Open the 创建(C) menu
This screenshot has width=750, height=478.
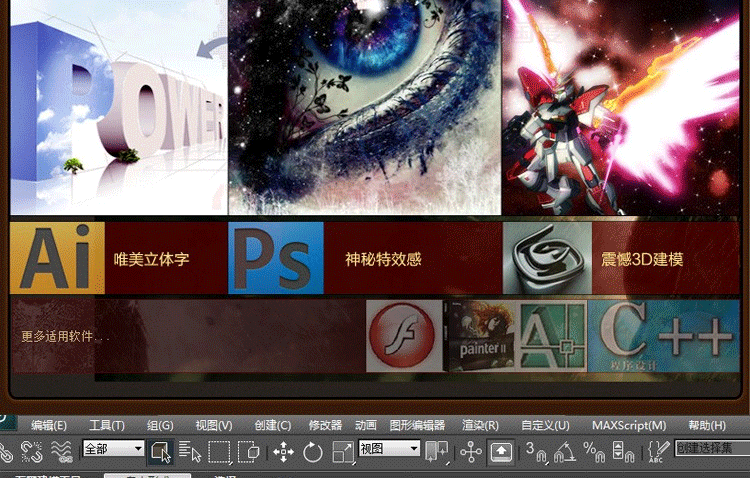[273, 425]
